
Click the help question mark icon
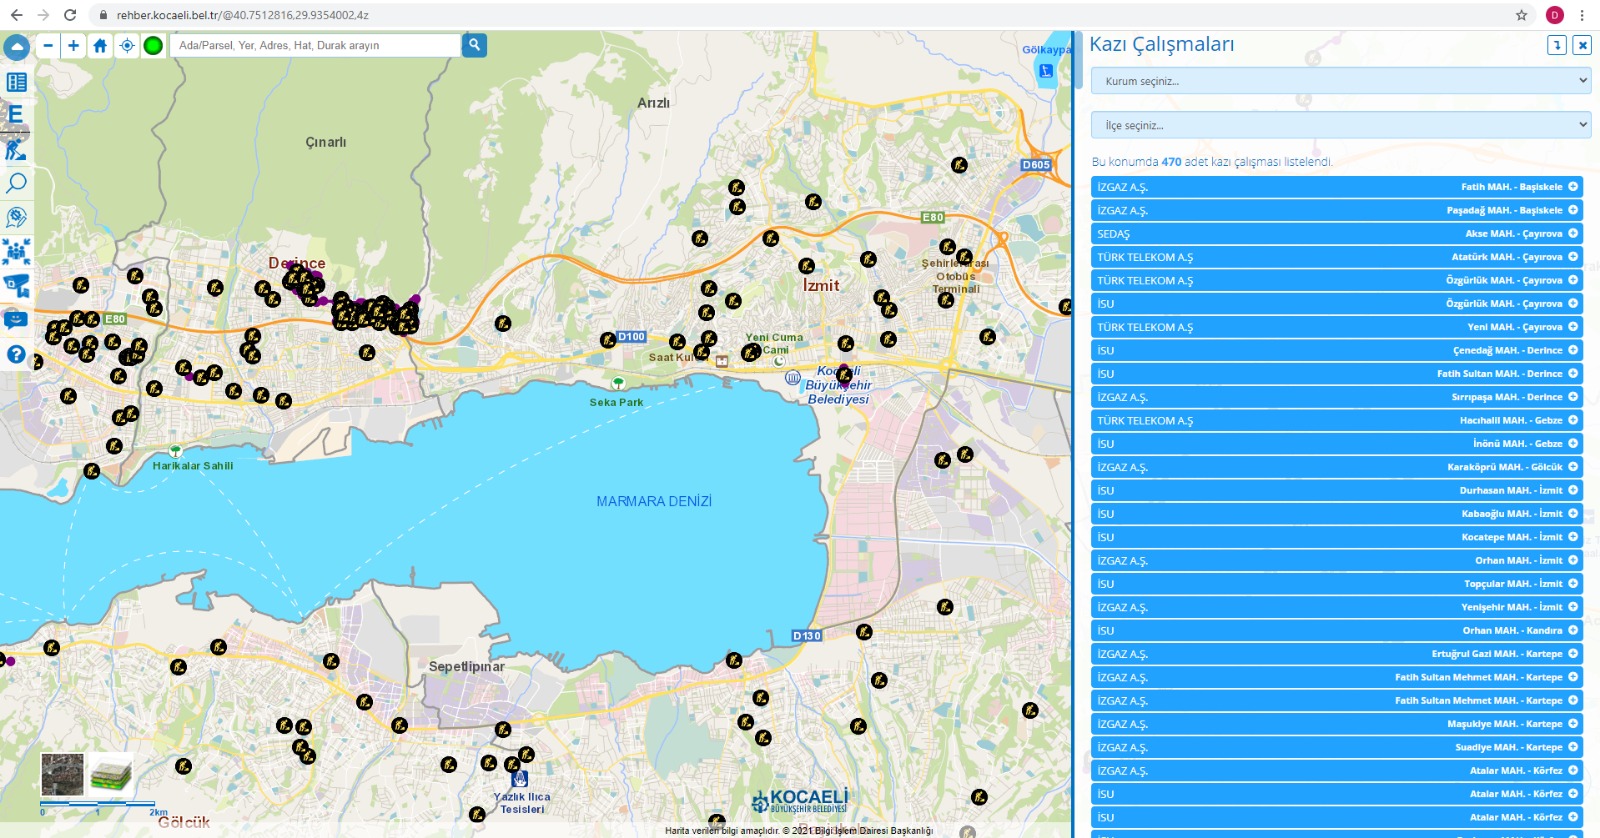coord(16,354)
